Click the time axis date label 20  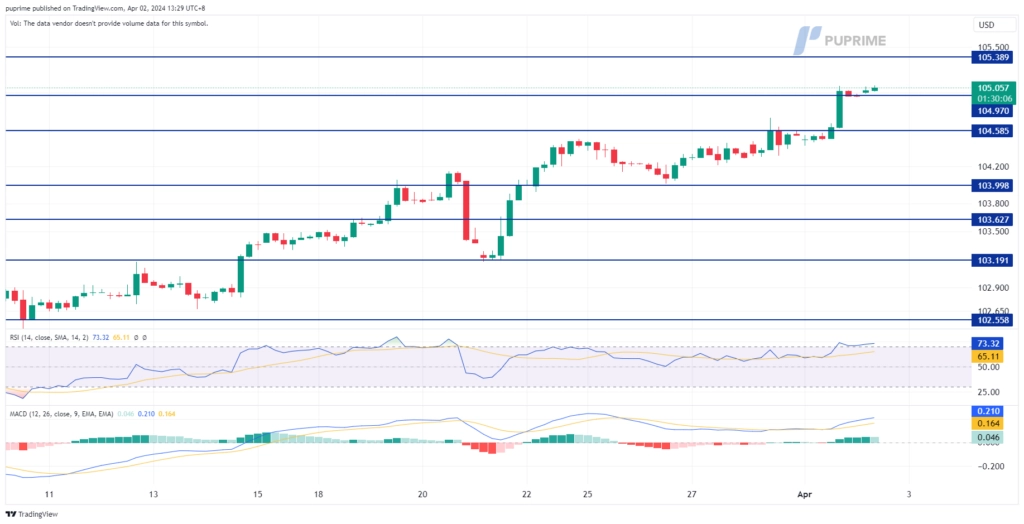point(422,494)
